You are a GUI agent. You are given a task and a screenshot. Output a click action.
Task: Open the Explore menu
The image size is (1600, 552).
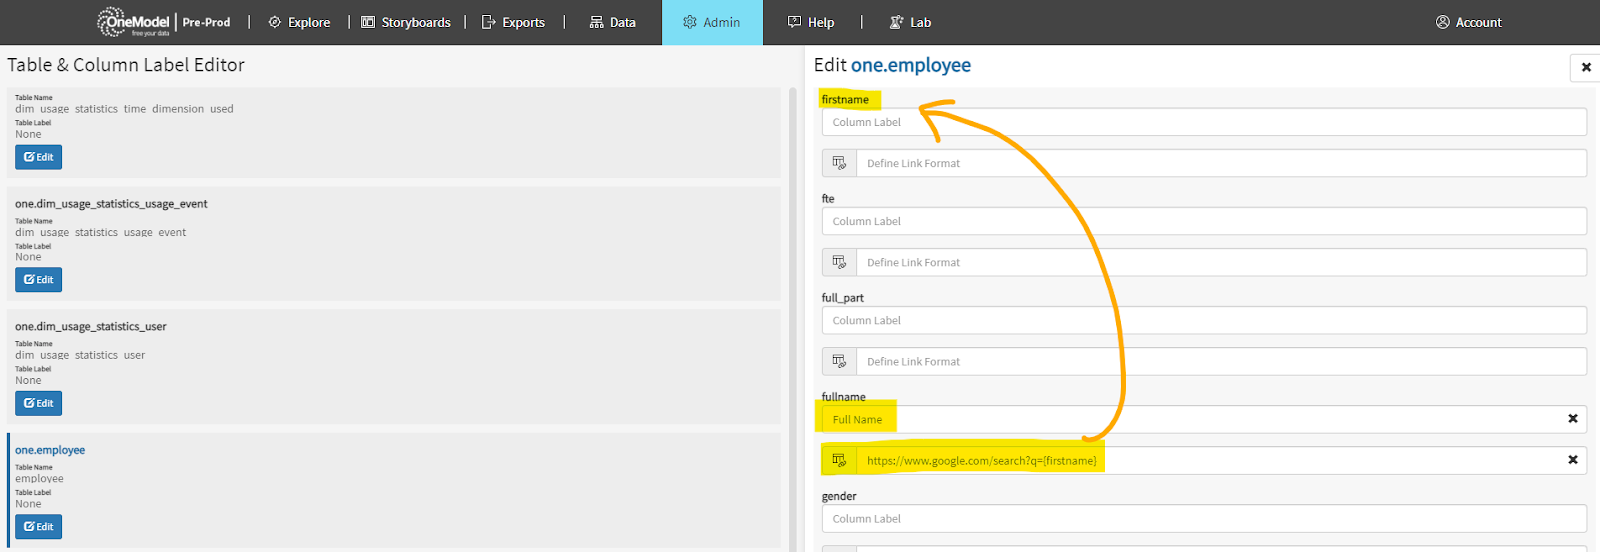299,22
